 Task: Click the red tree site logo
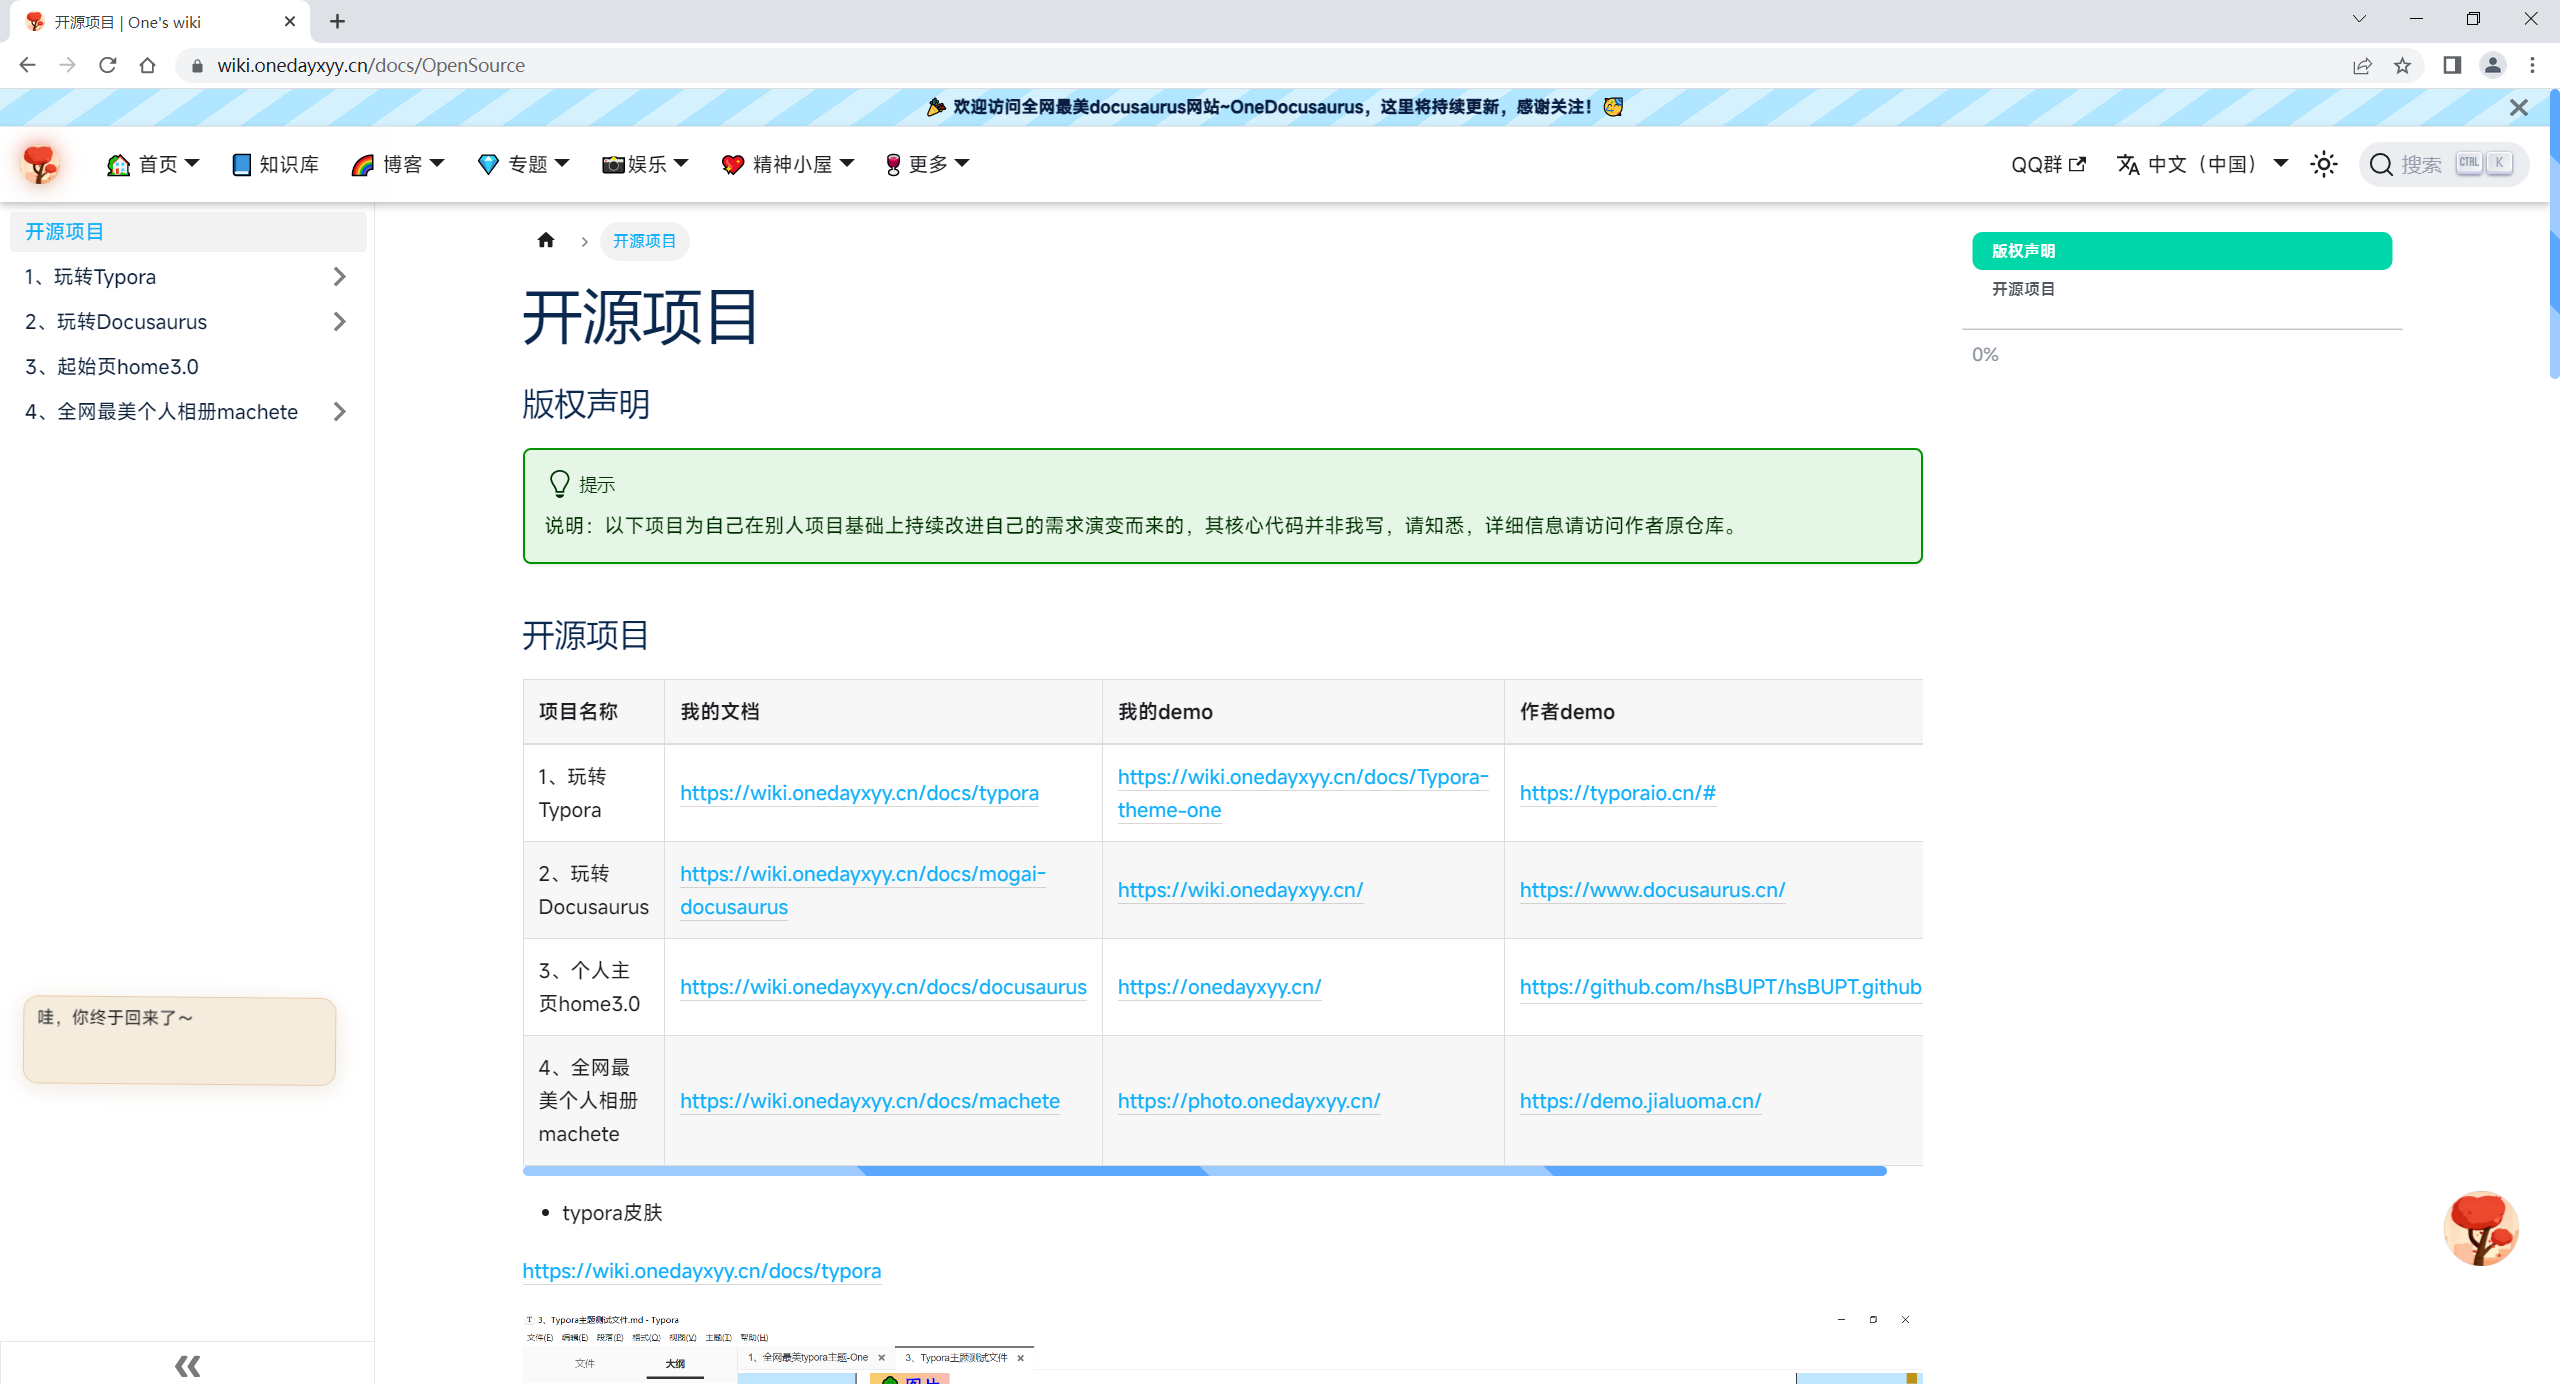[41, 164]
